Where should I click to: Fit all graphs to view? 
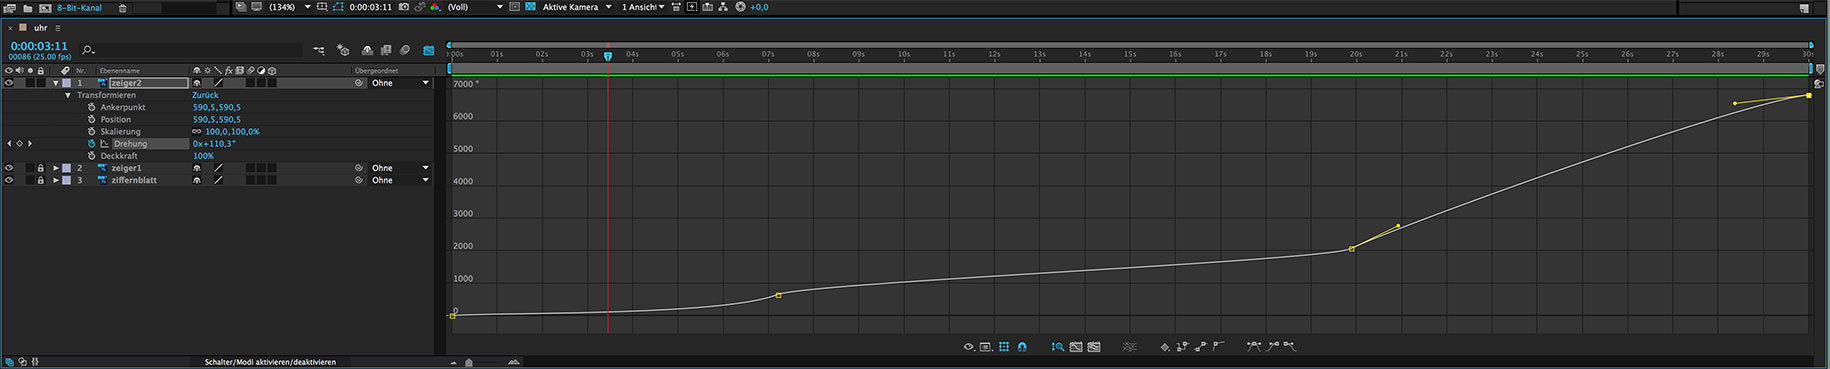coord(1094,347)
